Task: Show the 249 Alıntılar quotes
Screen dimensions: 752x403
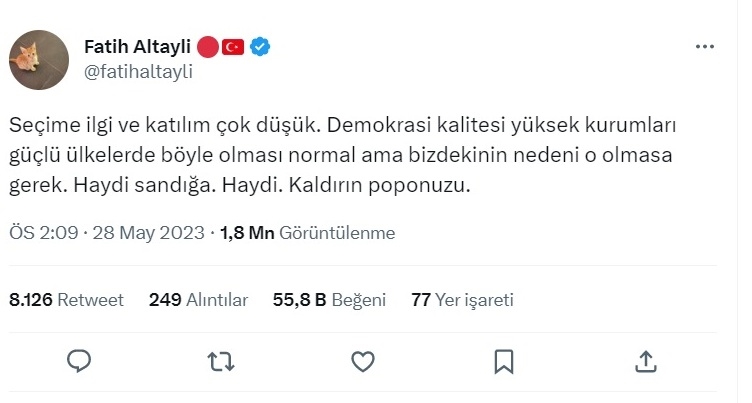Action: (198, 300)
